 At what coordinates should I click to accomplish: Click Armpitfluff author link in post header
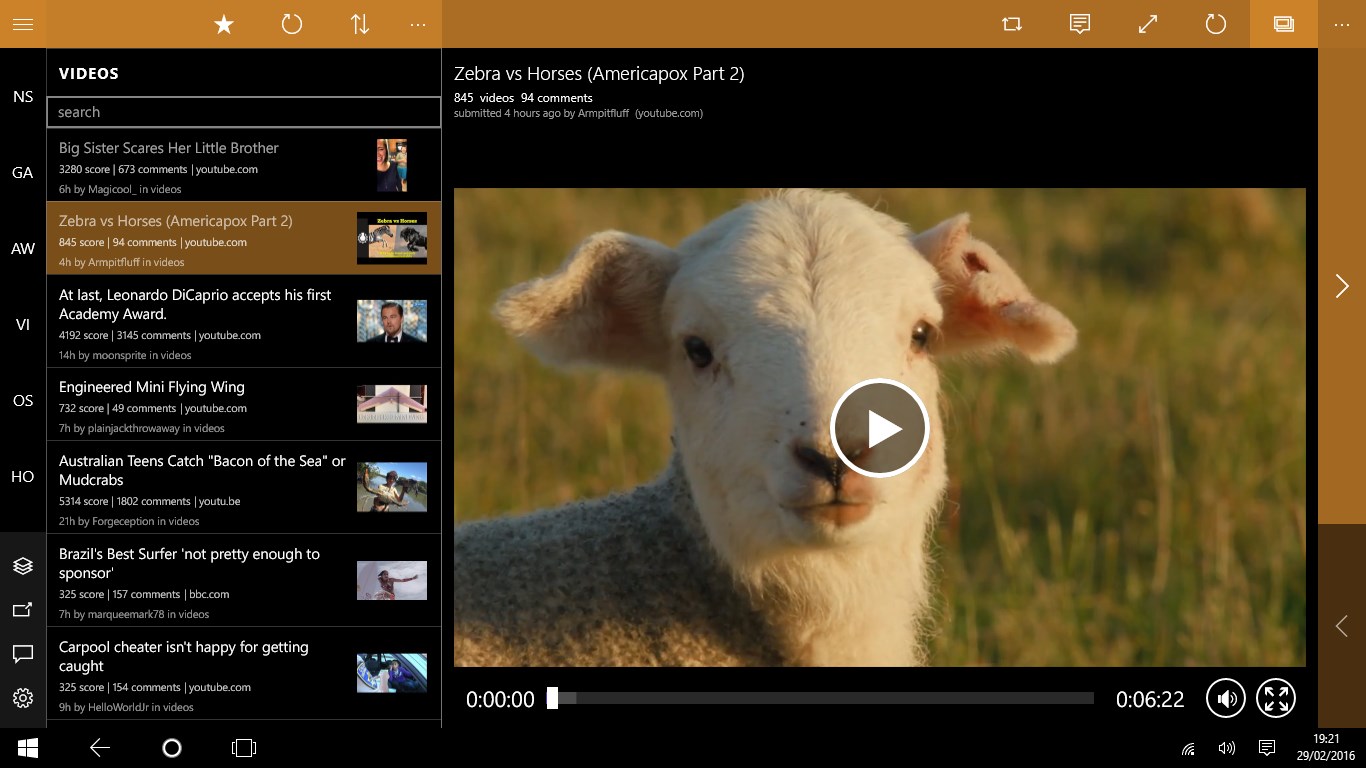tap(604, 113)
